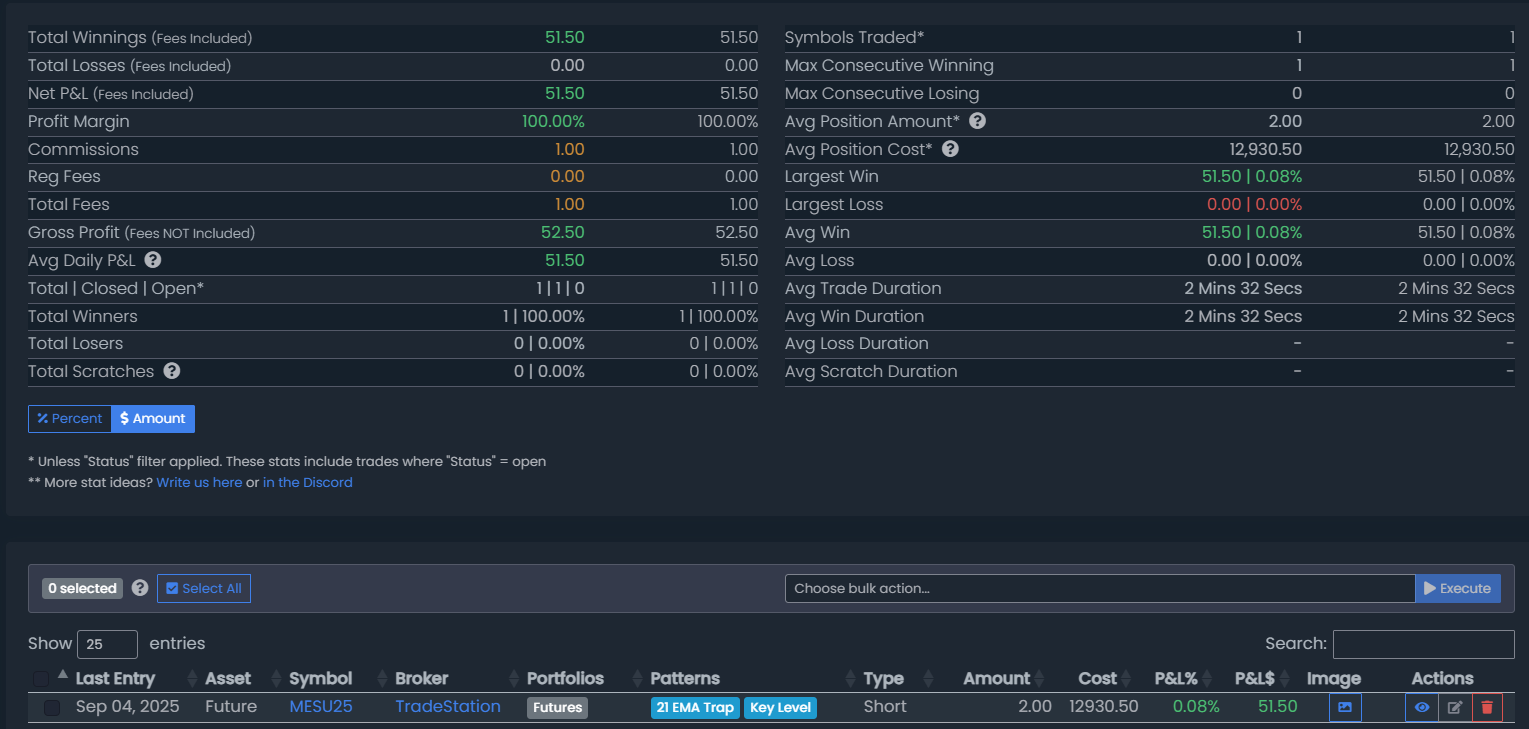Viewport: 1529px width, 729px height.
Task: Click help icon next to Avg Daily P&L
Action: 153,260
